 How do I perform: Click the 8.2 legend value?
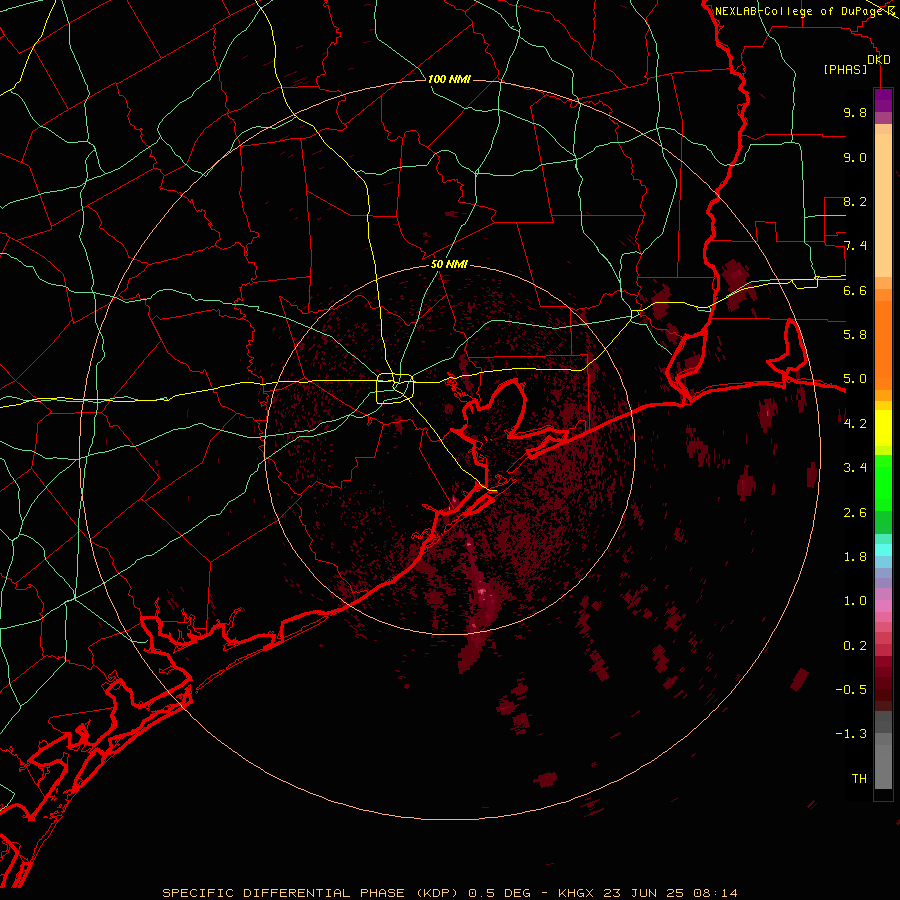[x=855, y=201]
